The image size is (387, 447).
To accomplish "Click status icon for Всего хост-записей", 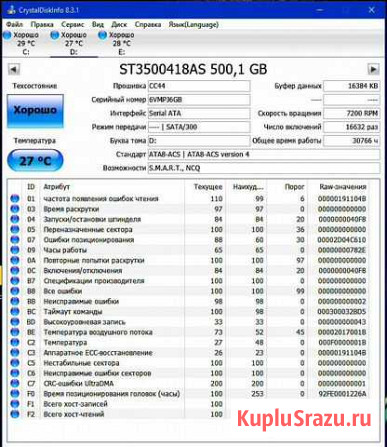I will pos(15,404).
